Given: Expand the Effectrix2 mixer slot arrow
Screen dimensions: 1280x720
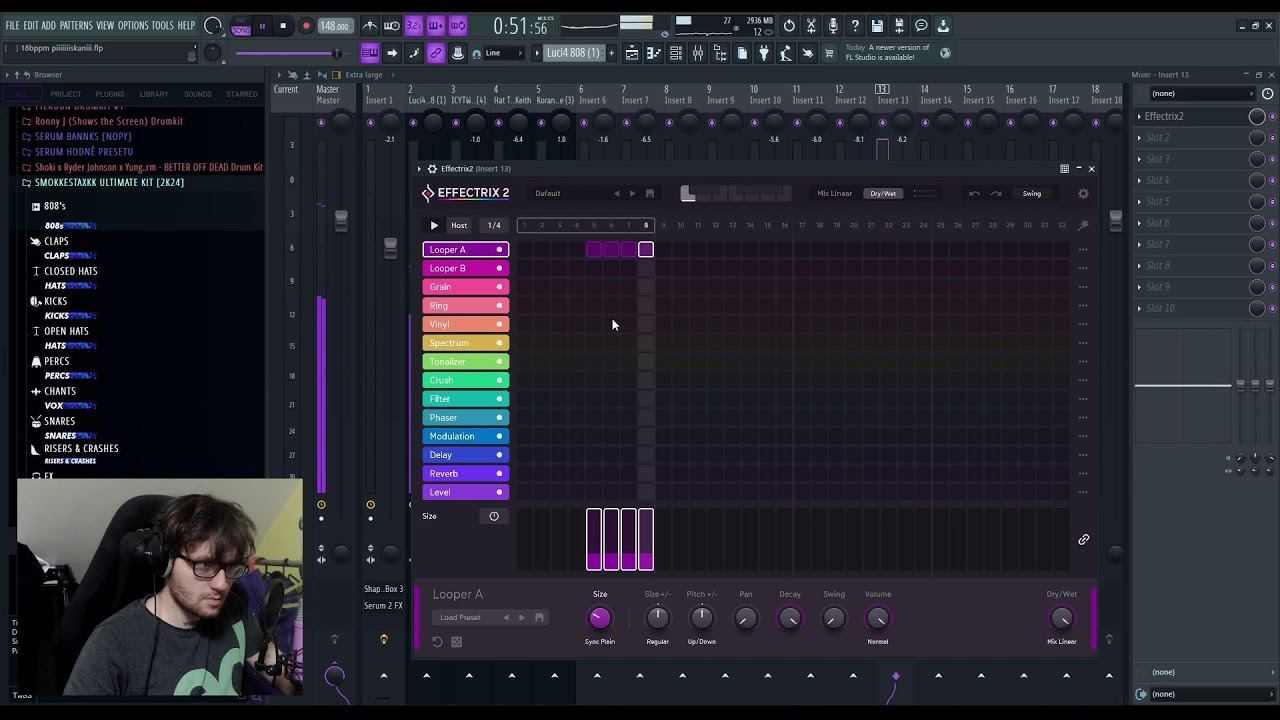Looking at the screenshot, I should coord(1139,117).
